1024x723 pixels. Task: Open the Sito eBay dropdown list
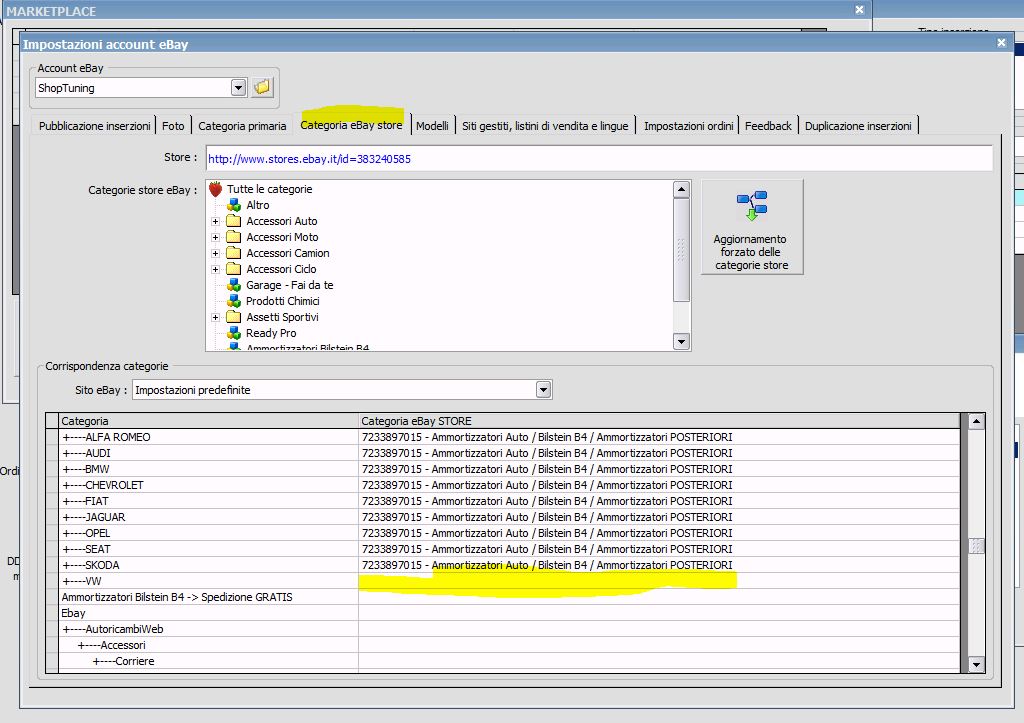543,390
